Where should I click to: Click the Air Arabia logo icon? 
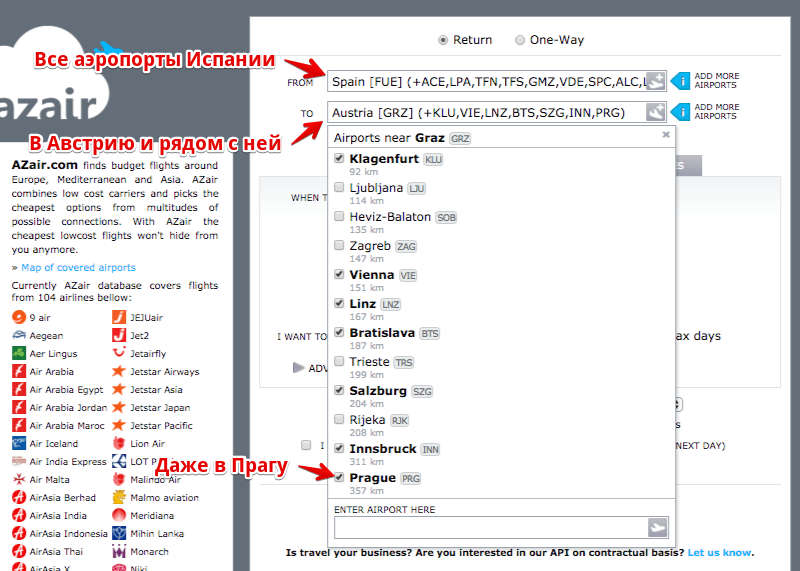(19, 371)
